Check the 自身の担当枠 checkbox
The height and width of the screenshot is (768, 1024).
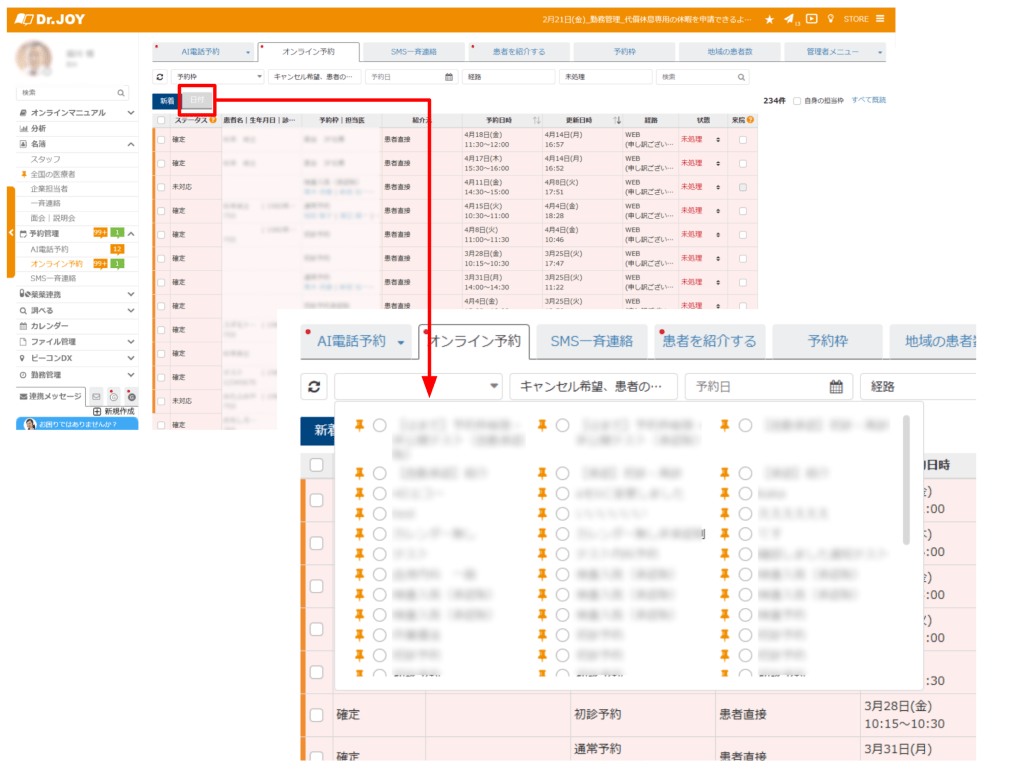[796, 101]
